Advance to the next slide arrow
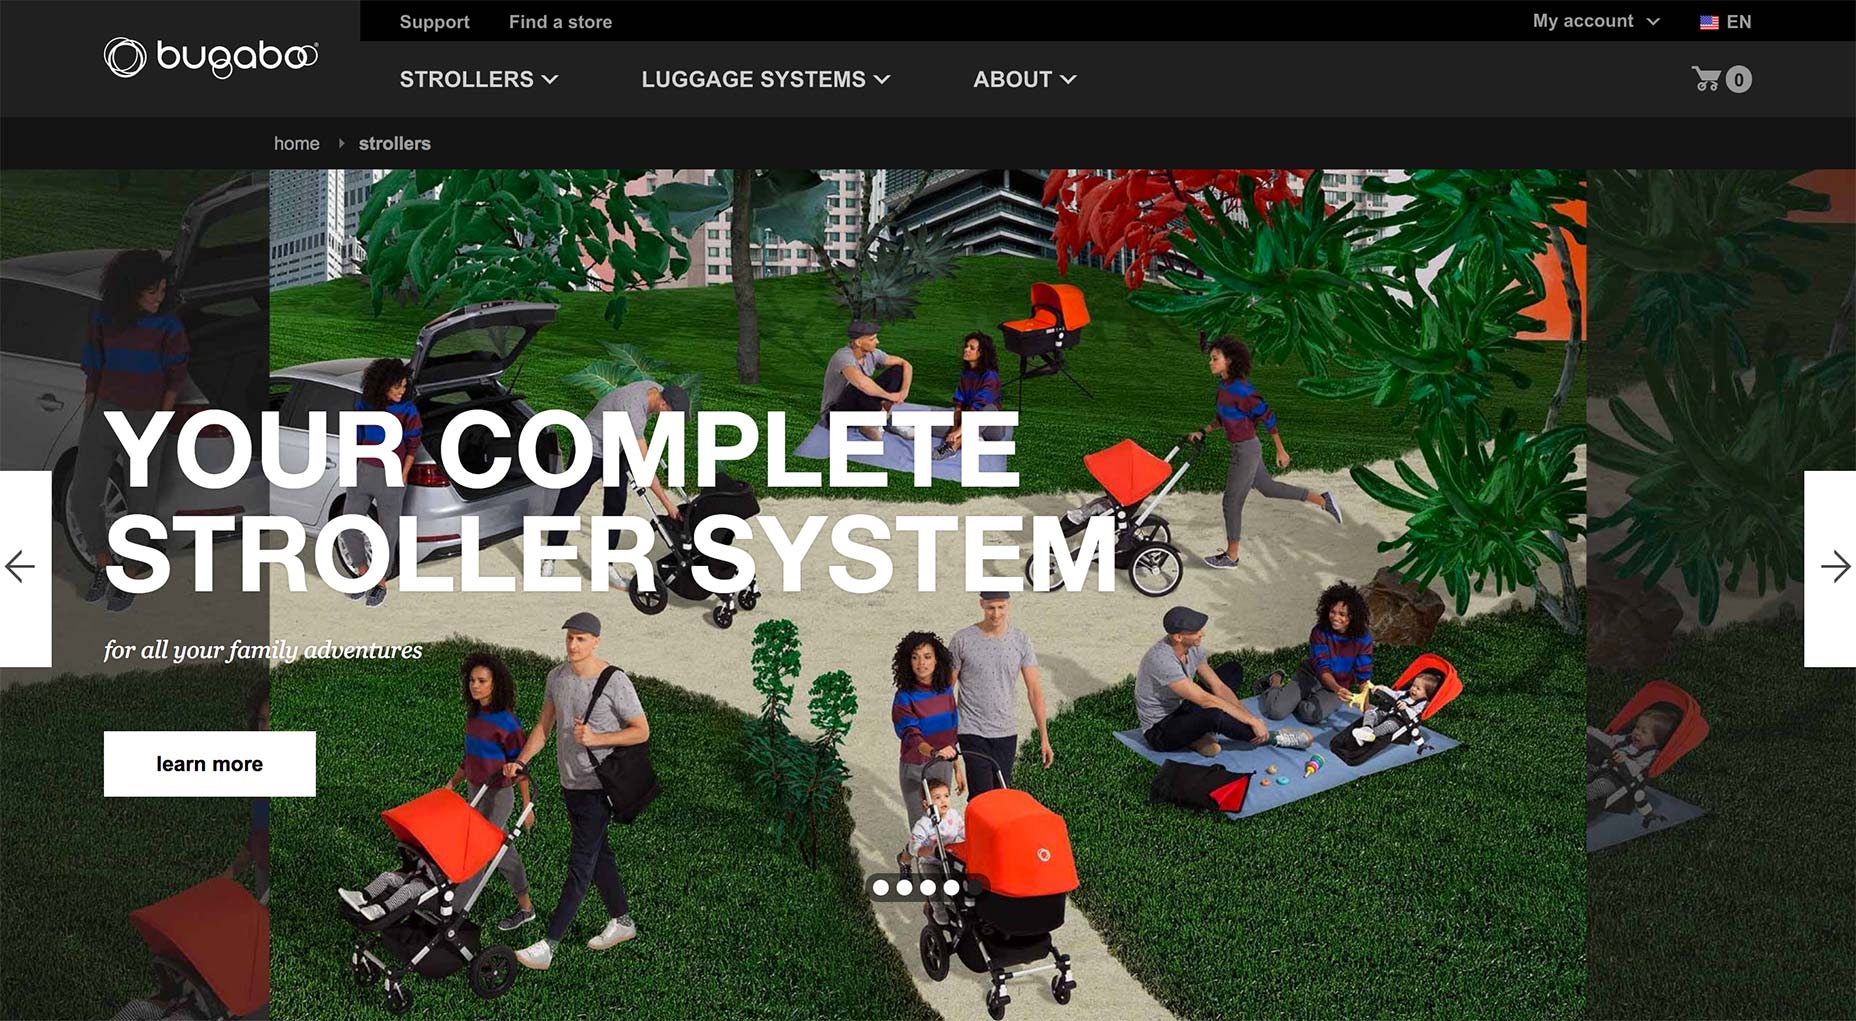 (1831, 568)
